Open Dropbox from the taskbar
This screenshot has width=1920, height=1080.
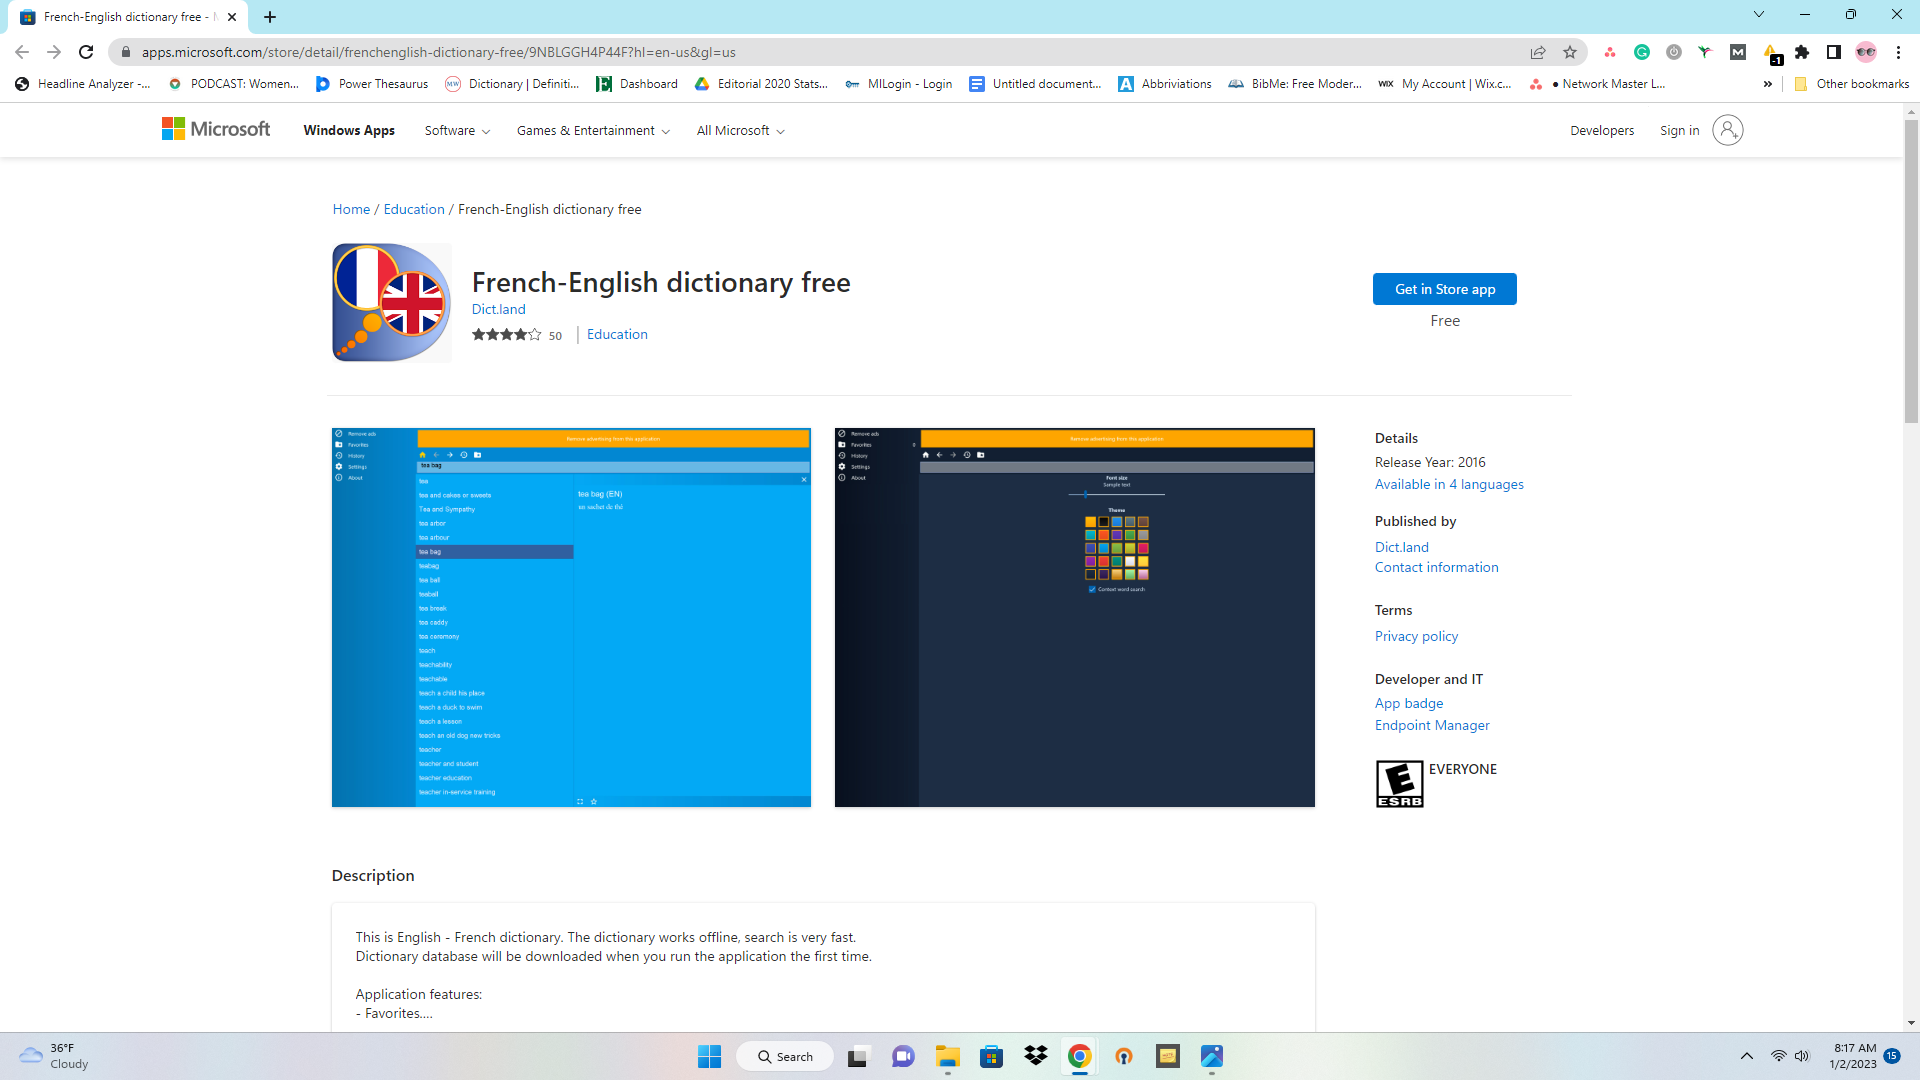coord(1035,1056)
